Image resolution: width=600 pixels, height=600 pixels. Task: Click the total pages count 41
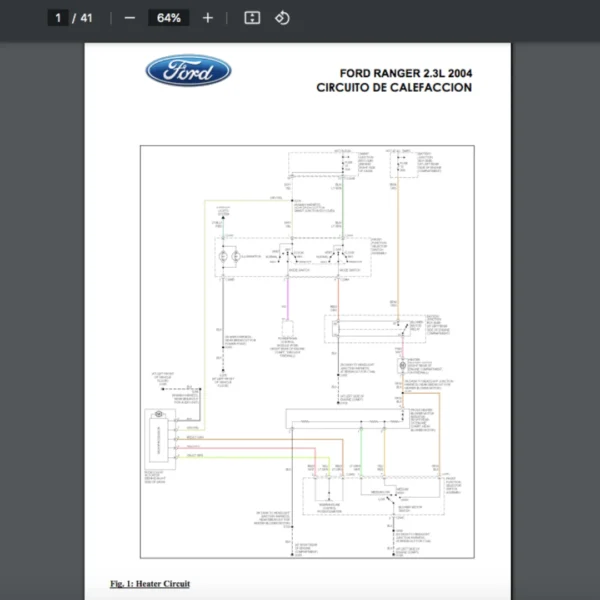point(87,18)
